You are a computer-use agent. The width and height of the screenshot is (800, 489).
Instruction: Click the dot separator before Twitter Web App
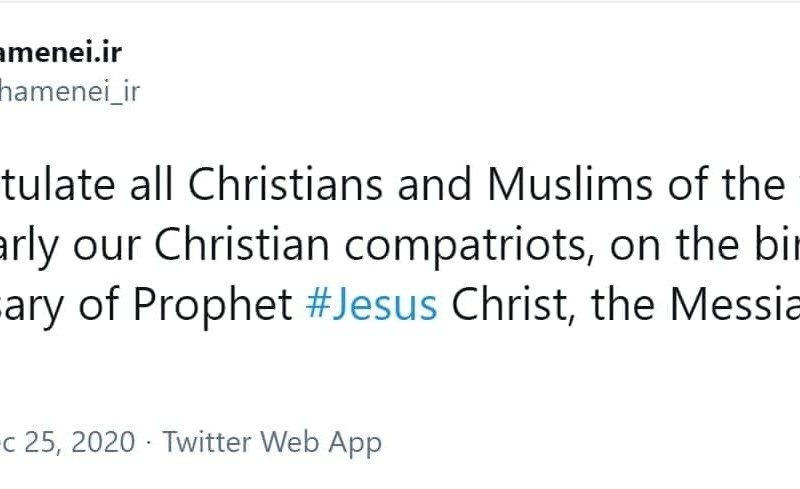click(148, 441)
